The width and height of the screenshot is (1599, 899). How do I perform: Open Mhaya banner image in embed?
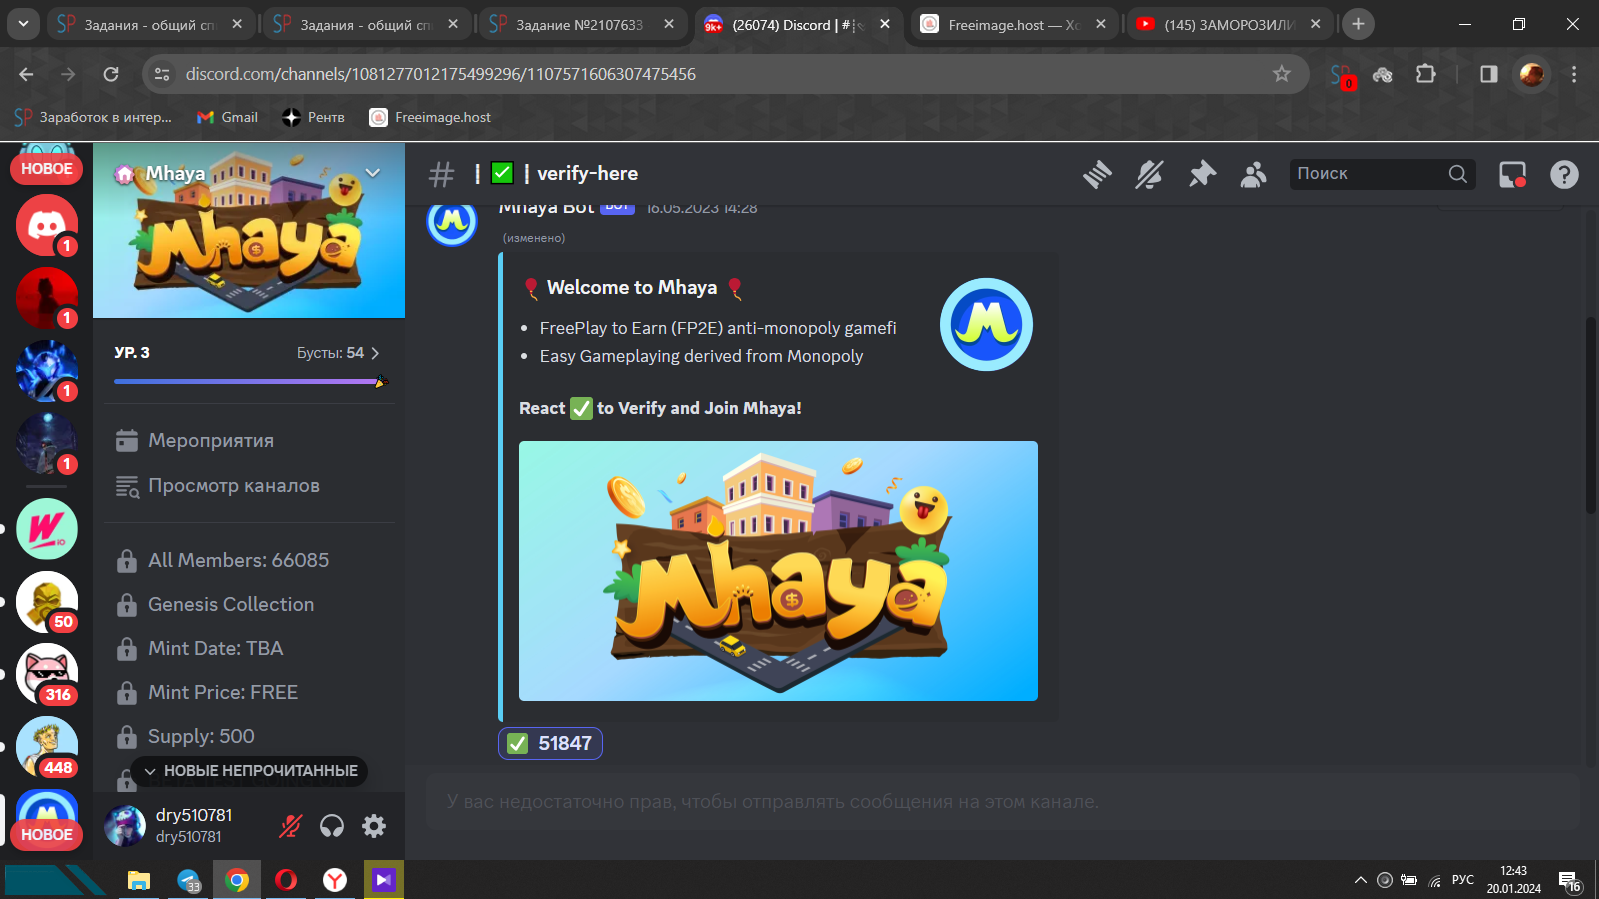pos(778,571)
